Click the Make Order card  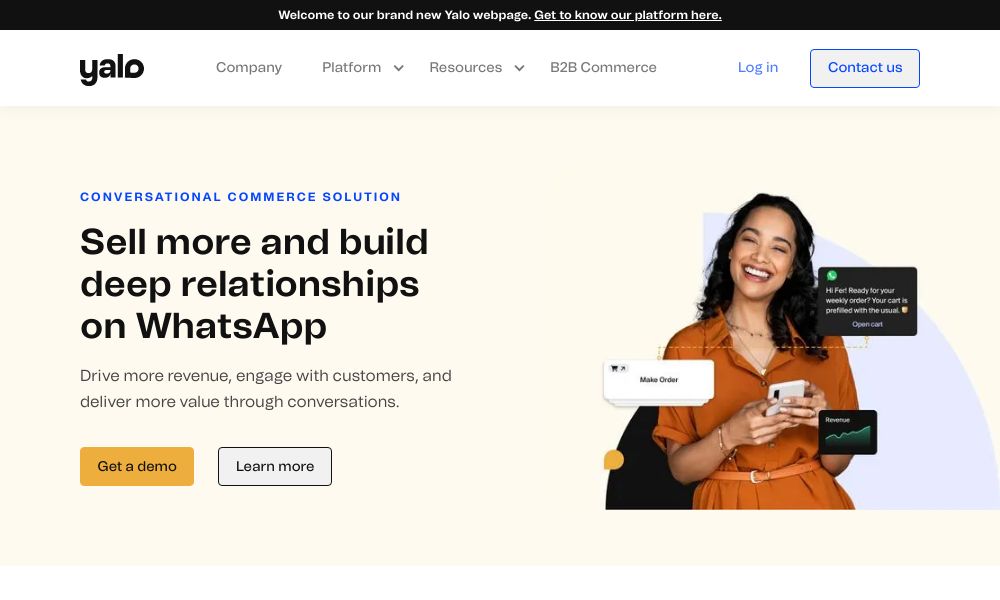coord(659,381)
